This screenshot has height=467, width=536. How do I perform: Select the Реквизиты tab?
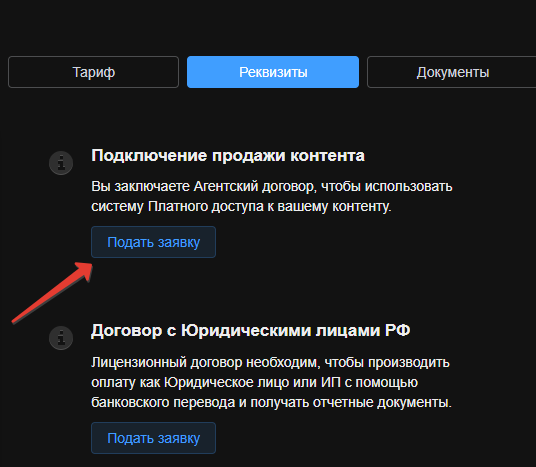(273, 72)
